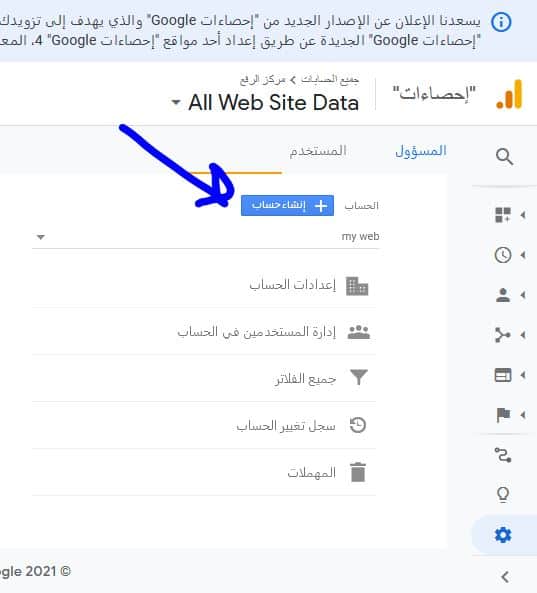
Task: Click people icon for إدارة المستخدمين
Action: [x=359, y=332]
